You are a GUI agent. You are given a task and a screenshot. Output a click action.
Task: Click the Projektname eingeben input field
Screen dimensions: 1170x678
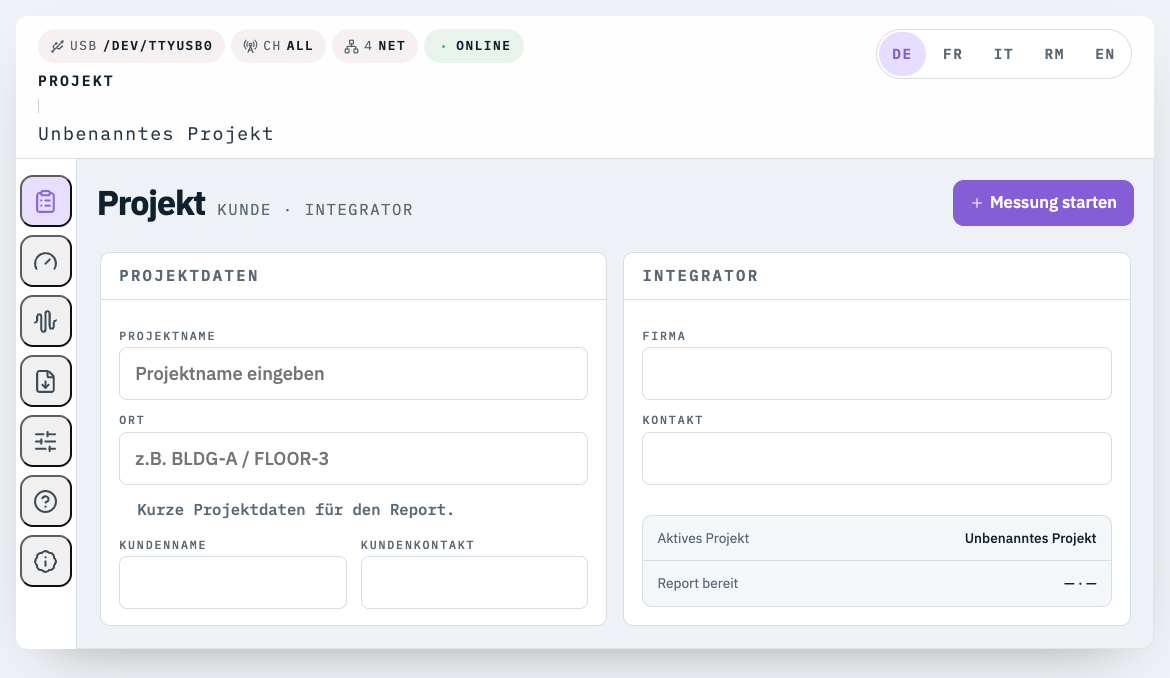pyautogui.click(x=353, y=373)
